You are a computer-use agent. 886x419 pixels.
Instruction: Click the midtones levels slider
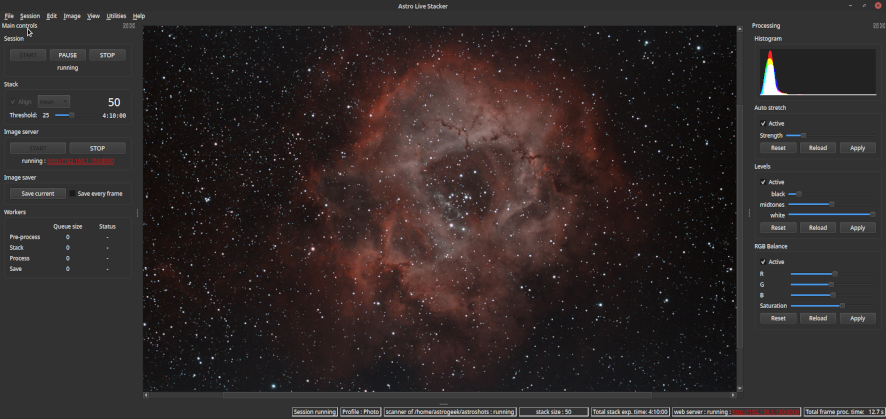click(x=811, y=204)
